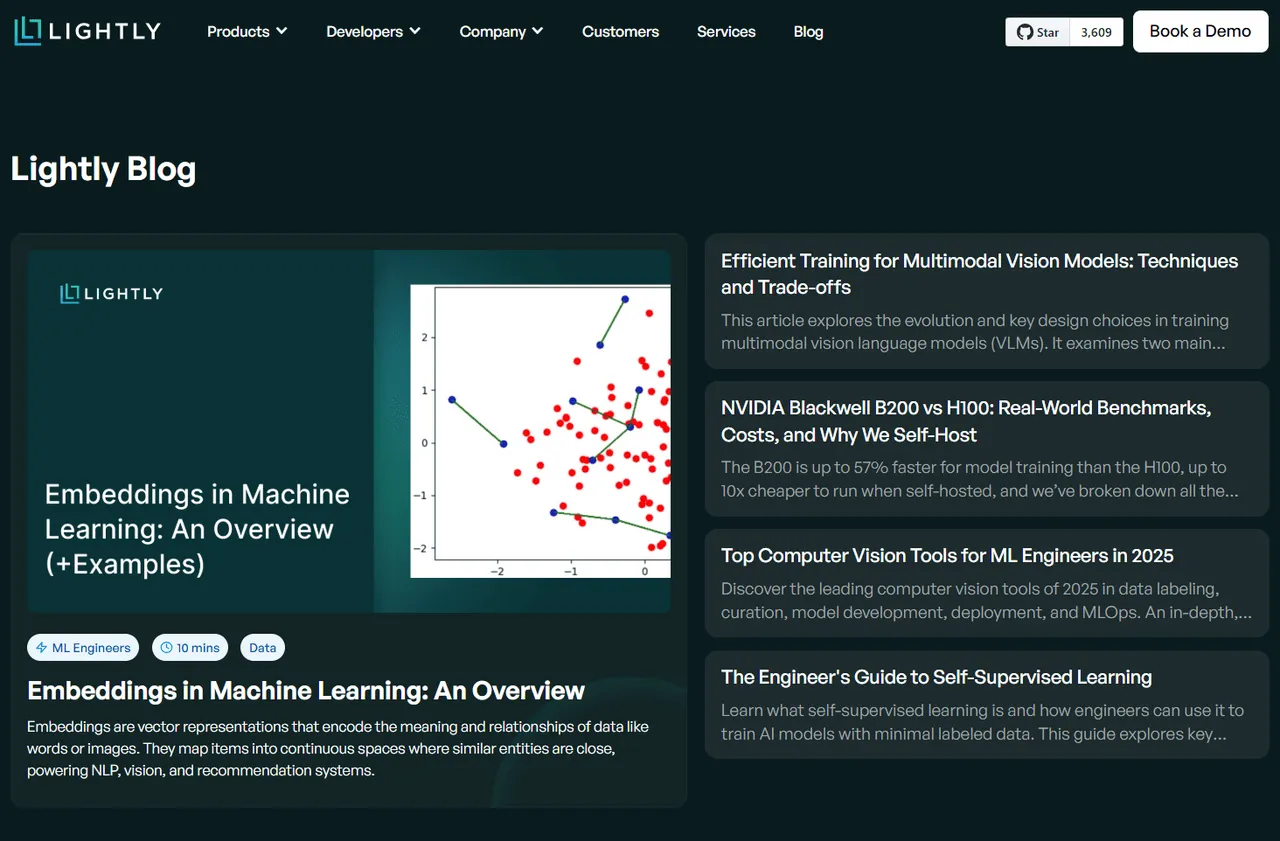The height and width of the screenshot is (841, 1280).
Task: Click the GitHub Star button
Action: 1038,32
